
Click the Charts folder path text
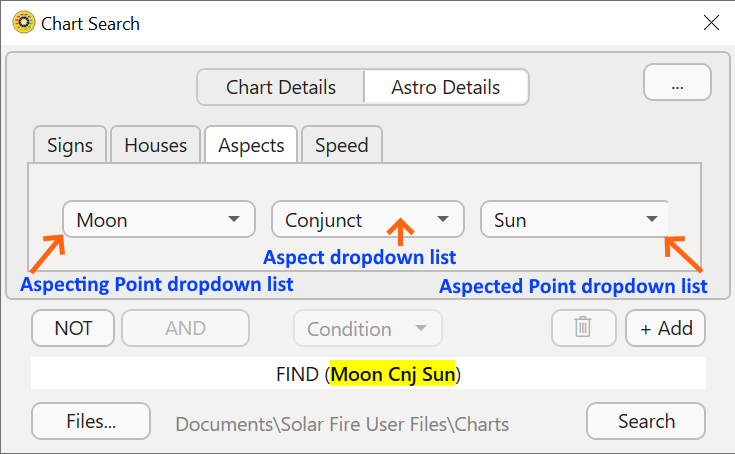point(342,424)
